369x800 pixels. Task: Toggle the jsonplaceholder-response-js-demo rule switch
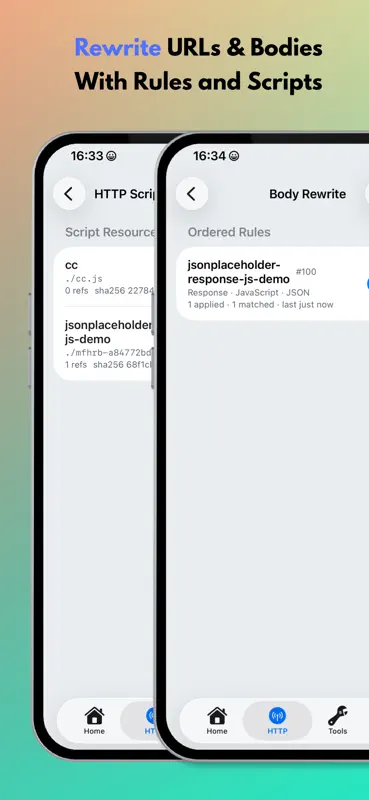[367, 284]
